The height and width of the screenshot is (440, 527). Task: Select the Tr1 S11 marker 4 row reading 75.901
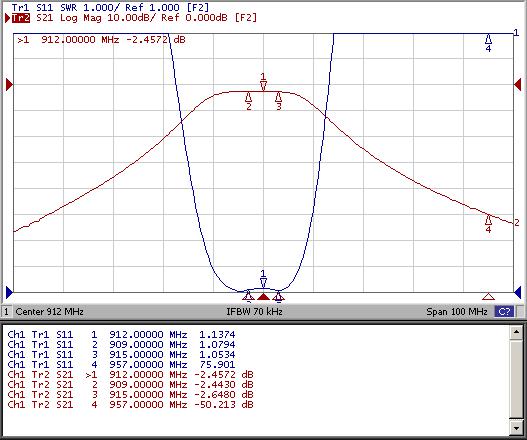coord(121,364)
